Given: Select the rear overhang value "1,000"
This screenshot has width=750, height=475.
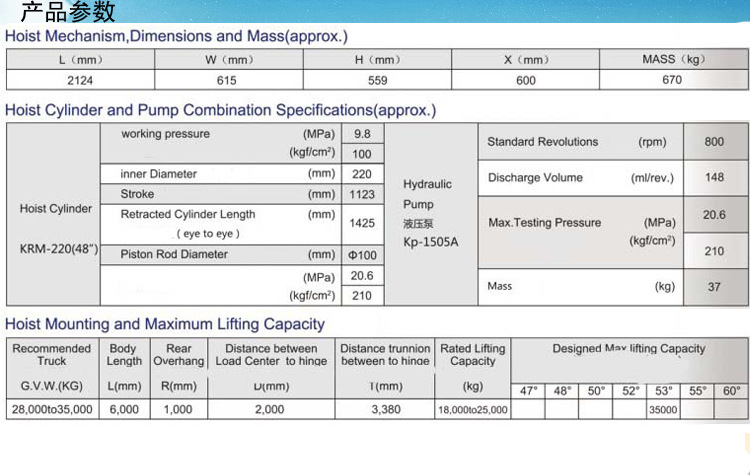Looking at the screenshot, I should (178, 409).
